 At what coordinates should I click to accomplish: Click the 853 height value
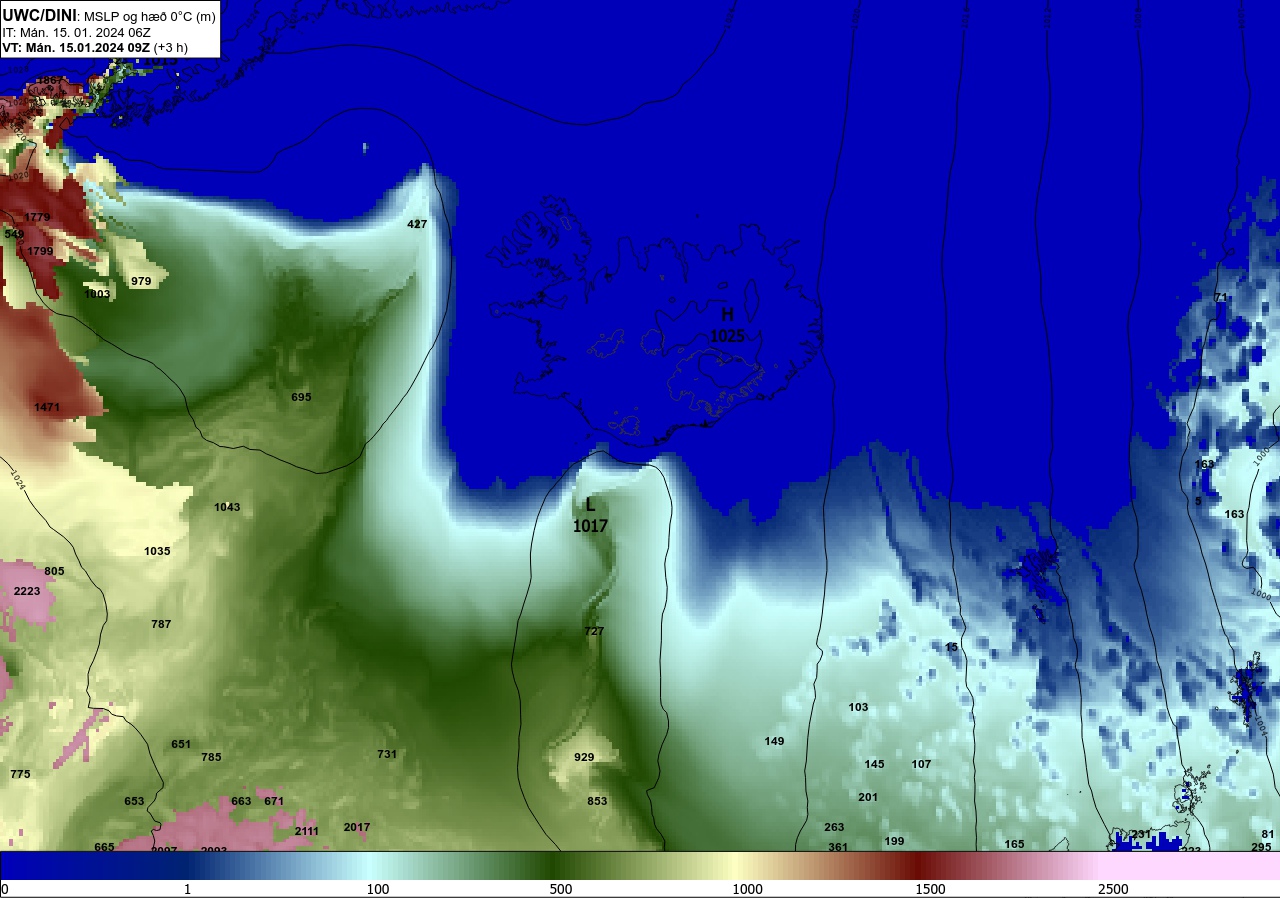pyautogui.click(x=597, y=801)
